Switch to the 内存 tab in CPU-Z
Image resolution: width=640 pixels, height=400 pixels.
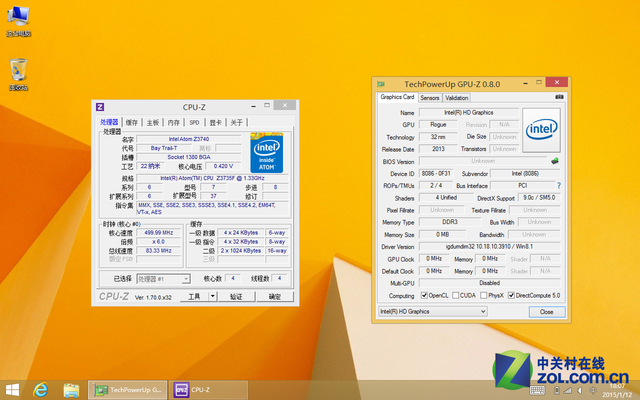click(x=173, y=122)
